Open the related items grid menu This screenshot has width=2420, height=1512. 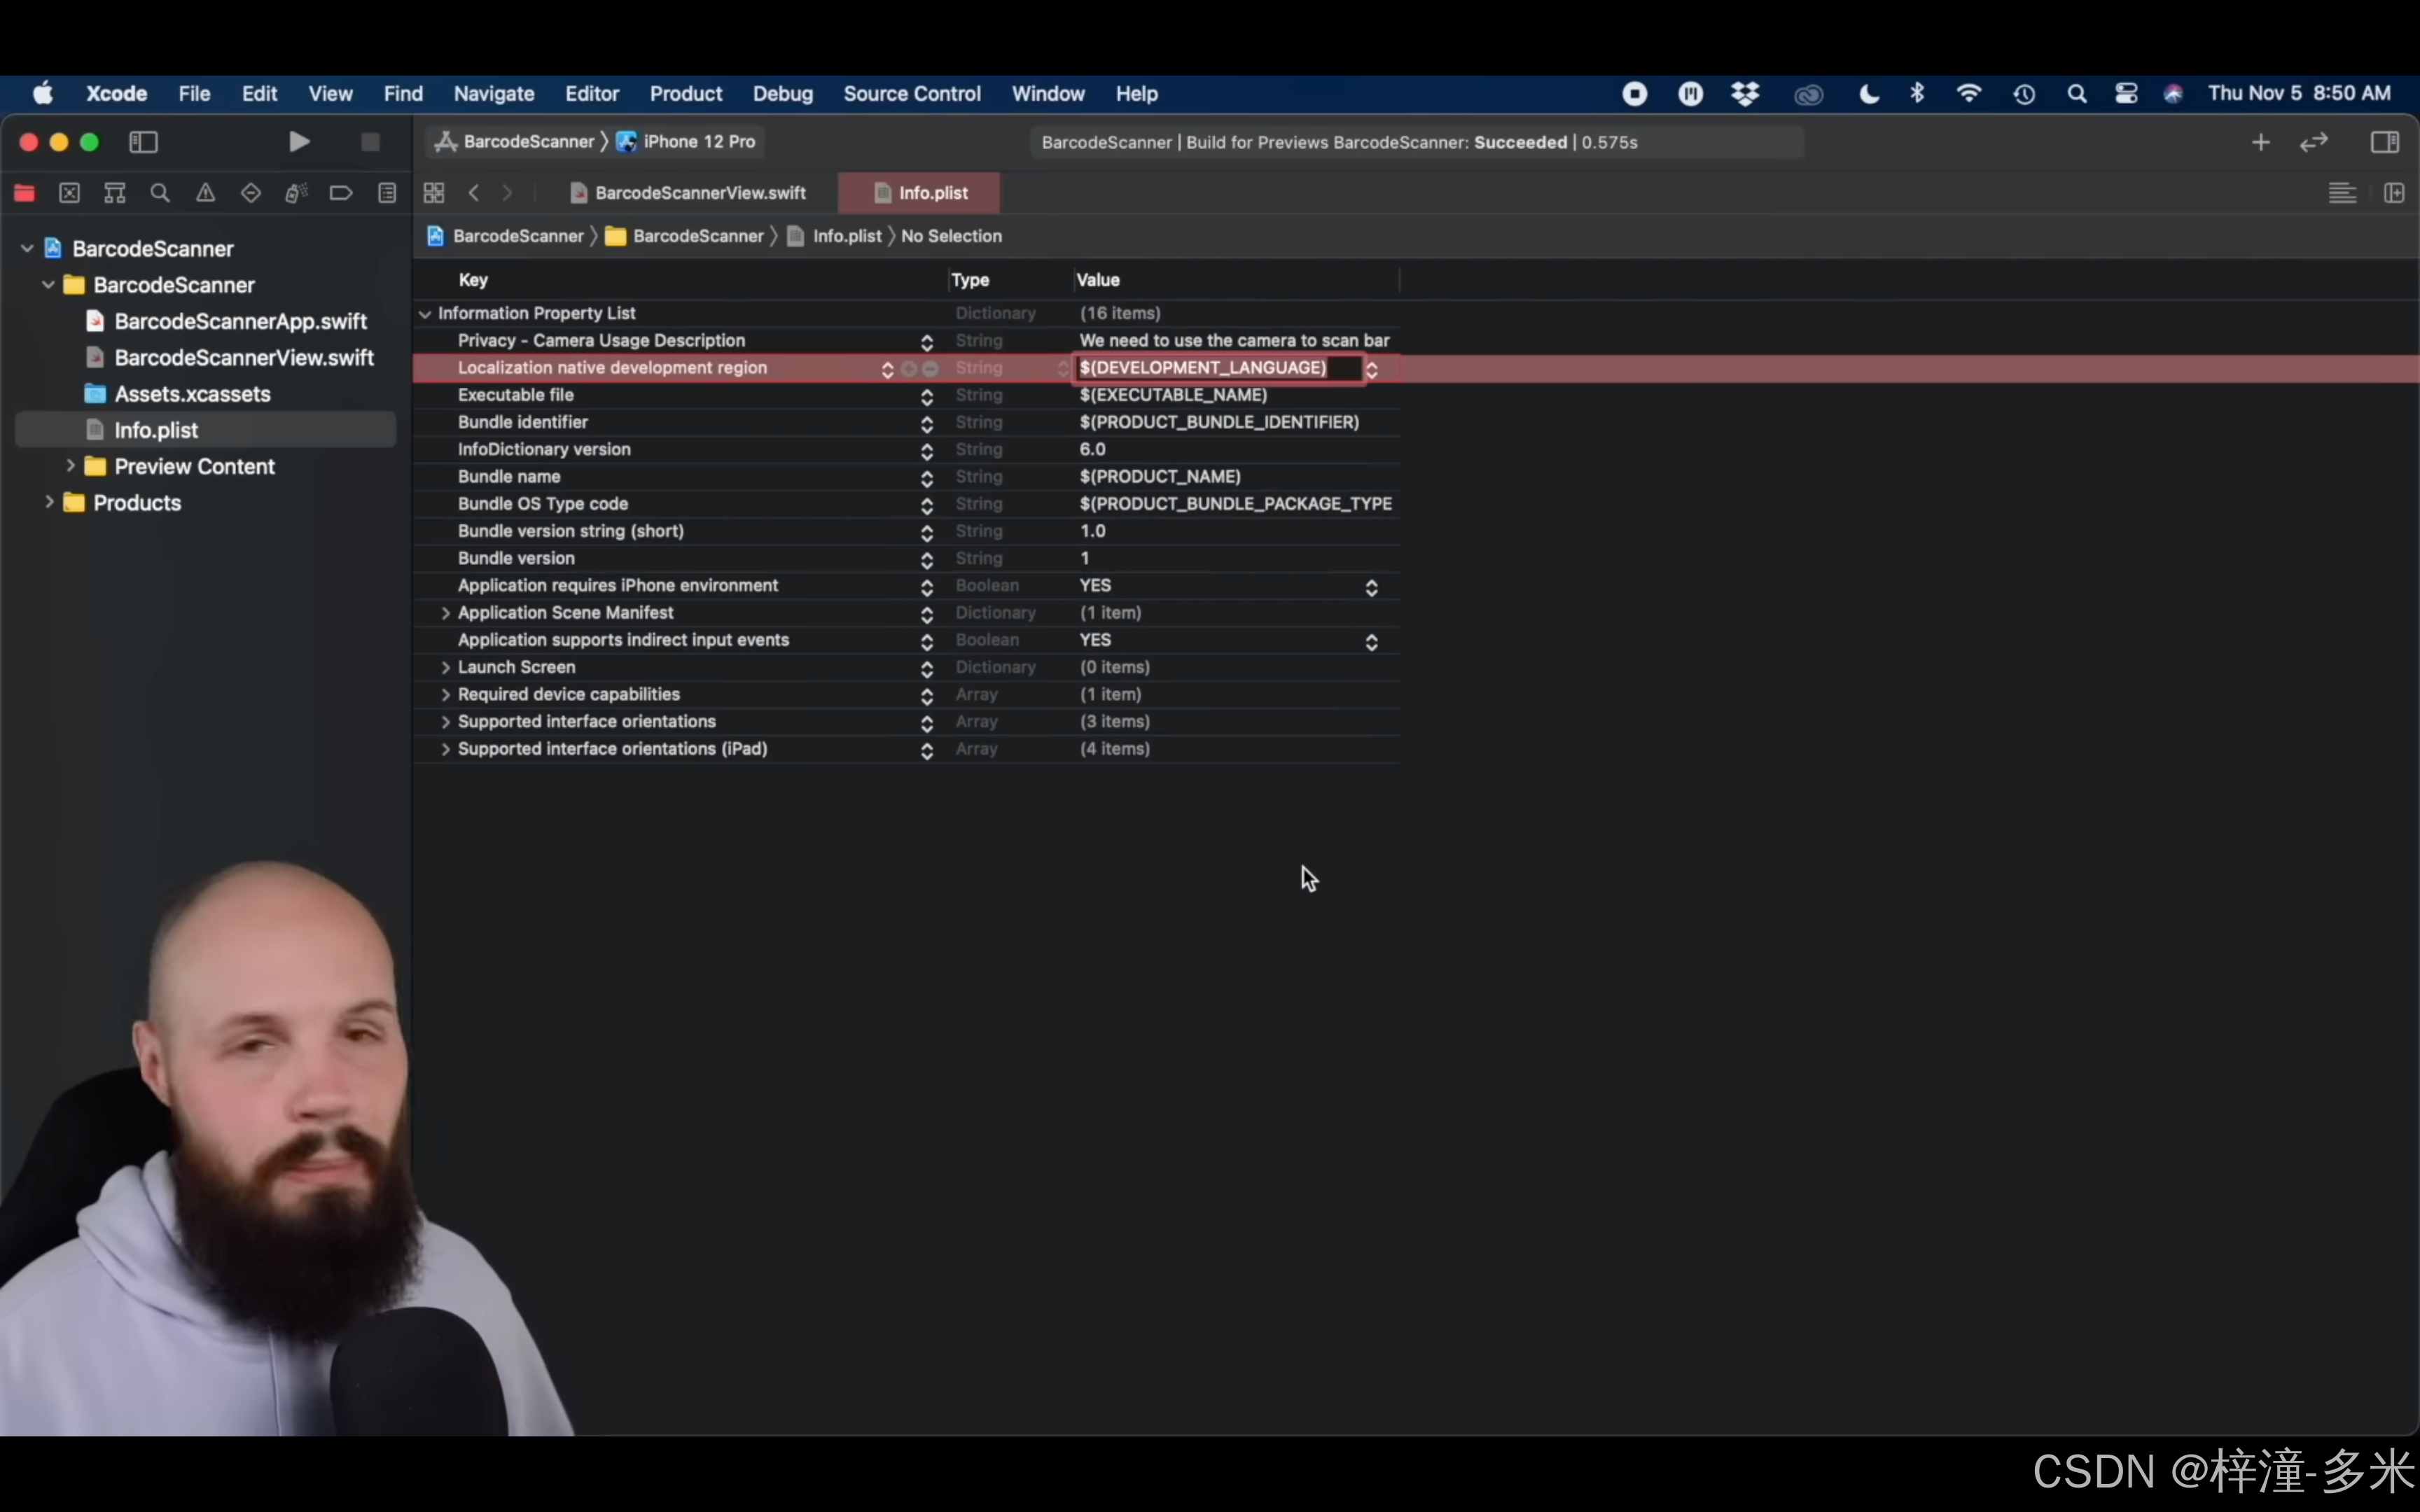click(434, 193)
